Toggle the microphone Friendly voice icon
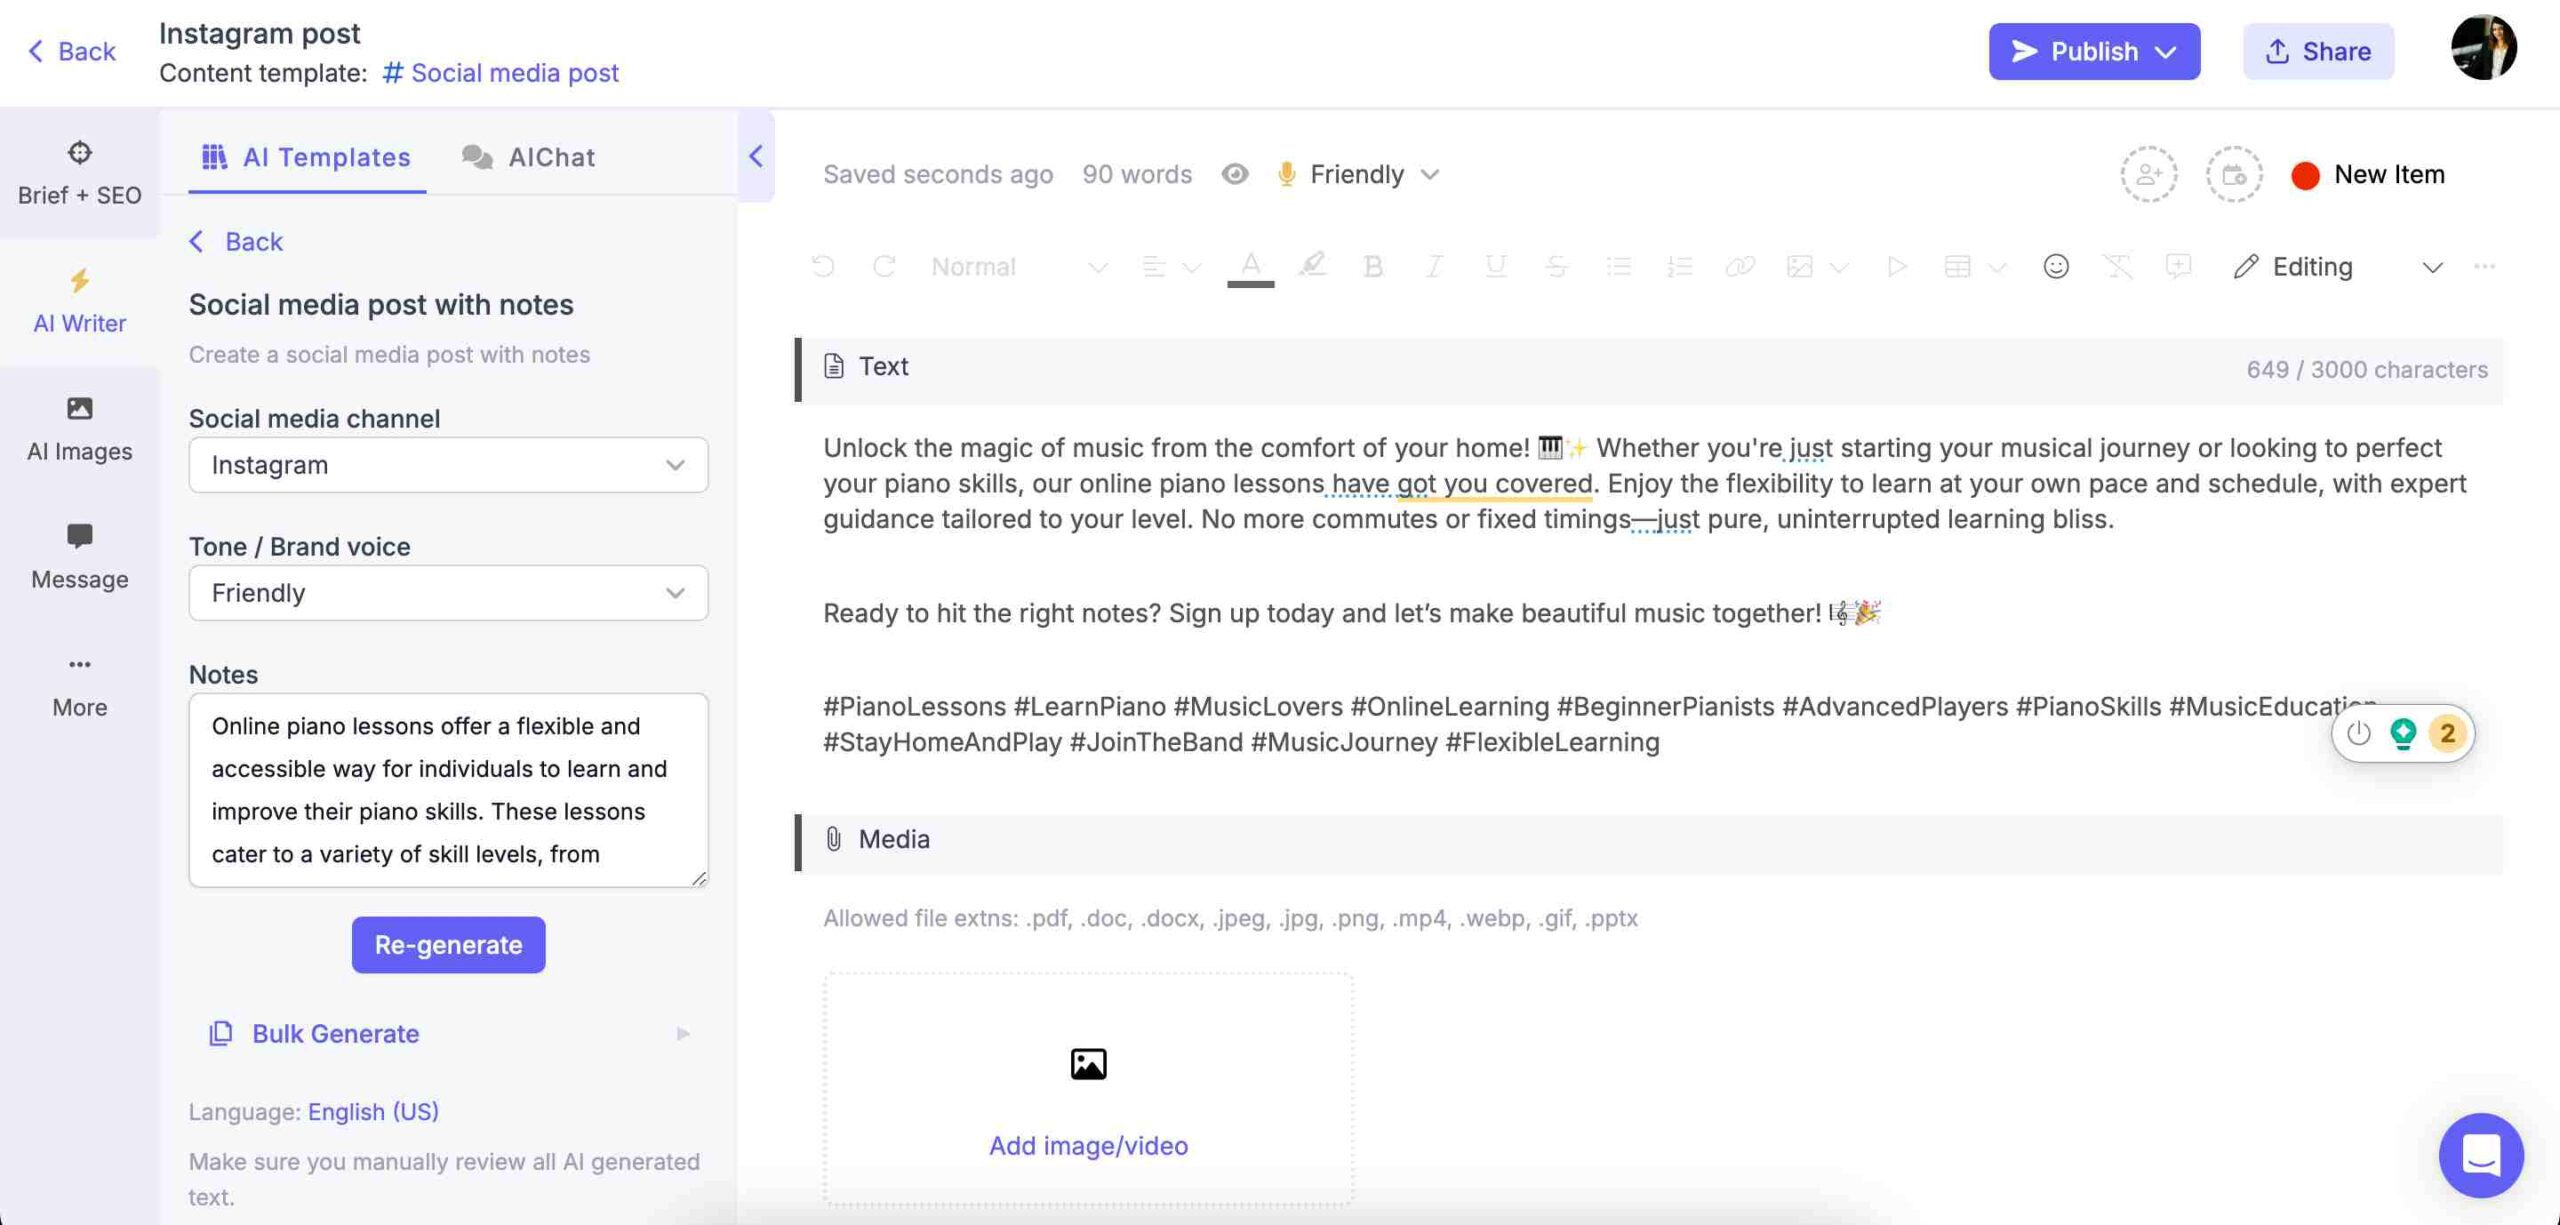The height and width of the screenshot is (1225, 2560). coord(1287,173)
